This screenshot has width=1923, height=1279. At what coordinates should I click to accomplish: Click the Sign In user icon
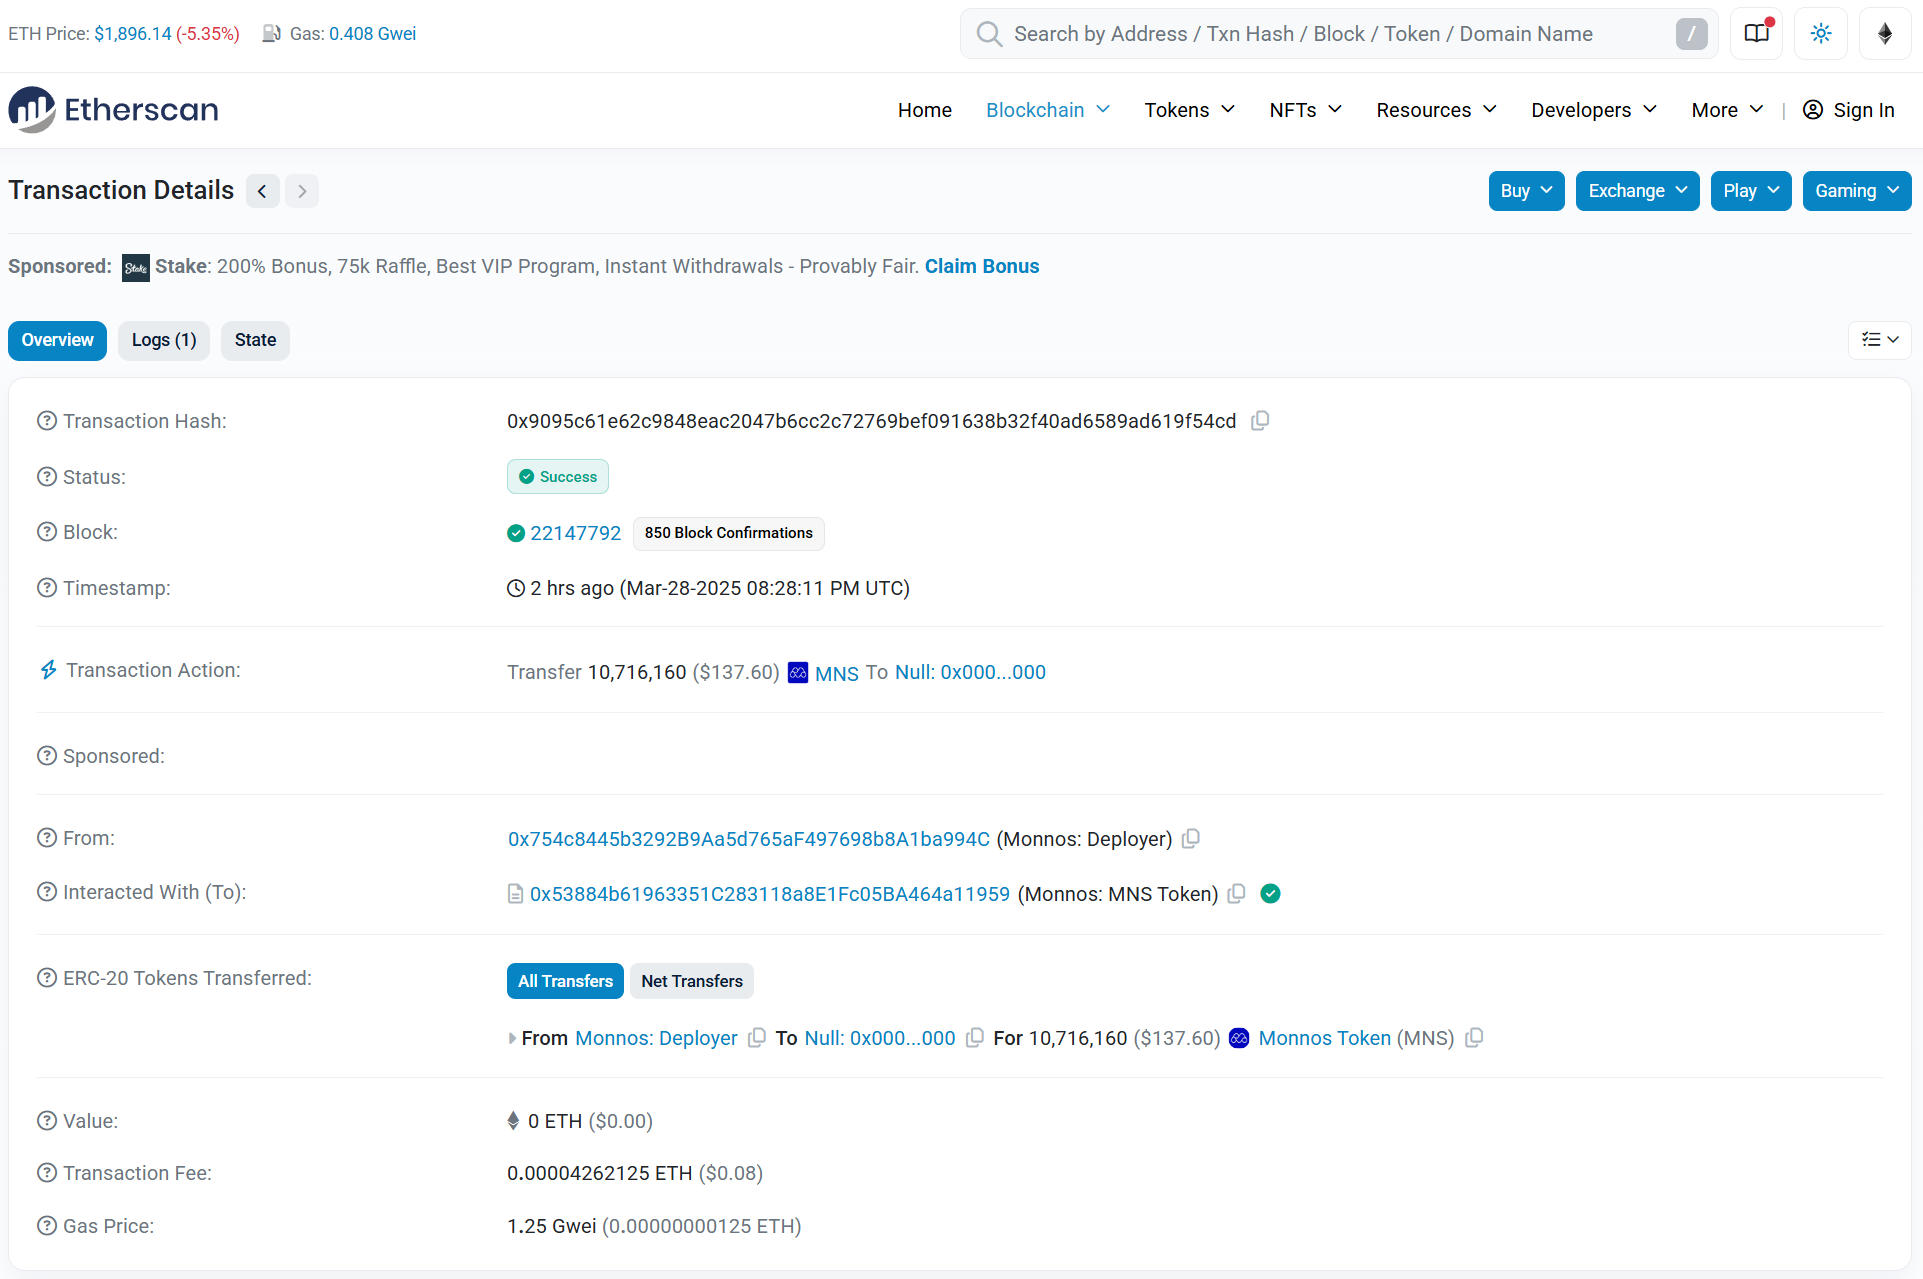click(1813, 110)
